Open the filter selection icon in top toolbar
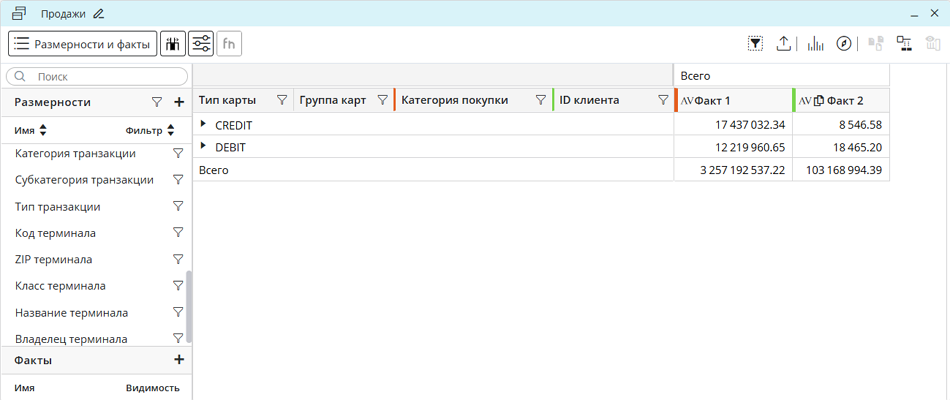 pos(755,44)
